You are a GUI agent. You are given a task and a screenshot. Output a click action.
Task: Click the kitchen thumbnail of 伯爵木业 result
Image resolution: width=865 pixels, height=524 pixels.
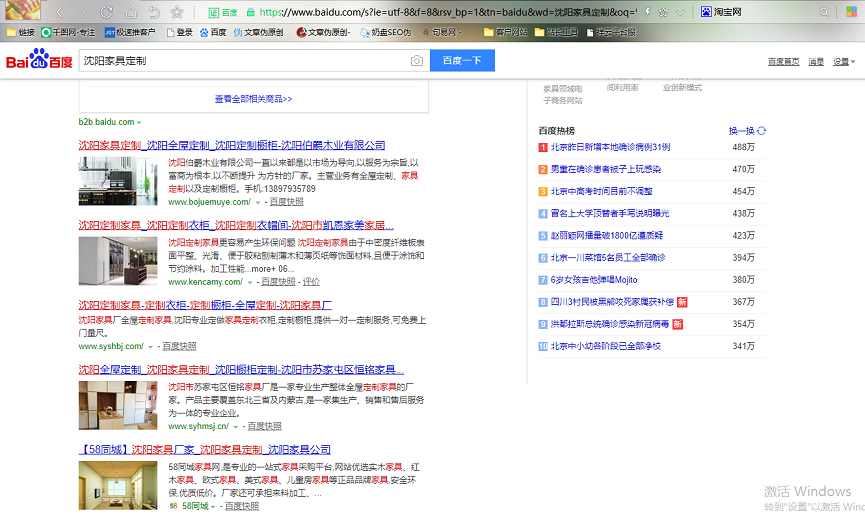tap(118, 181)
